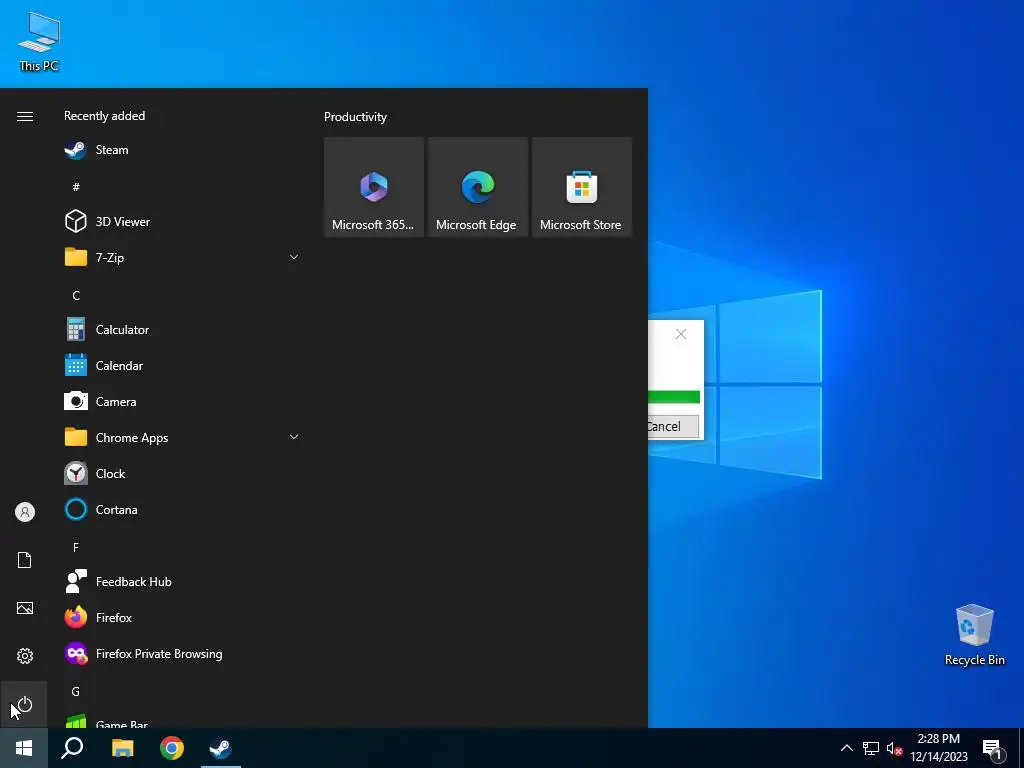Open File Explorer from the taskbar
The image size is (1024, 768).
coord(123,748)
